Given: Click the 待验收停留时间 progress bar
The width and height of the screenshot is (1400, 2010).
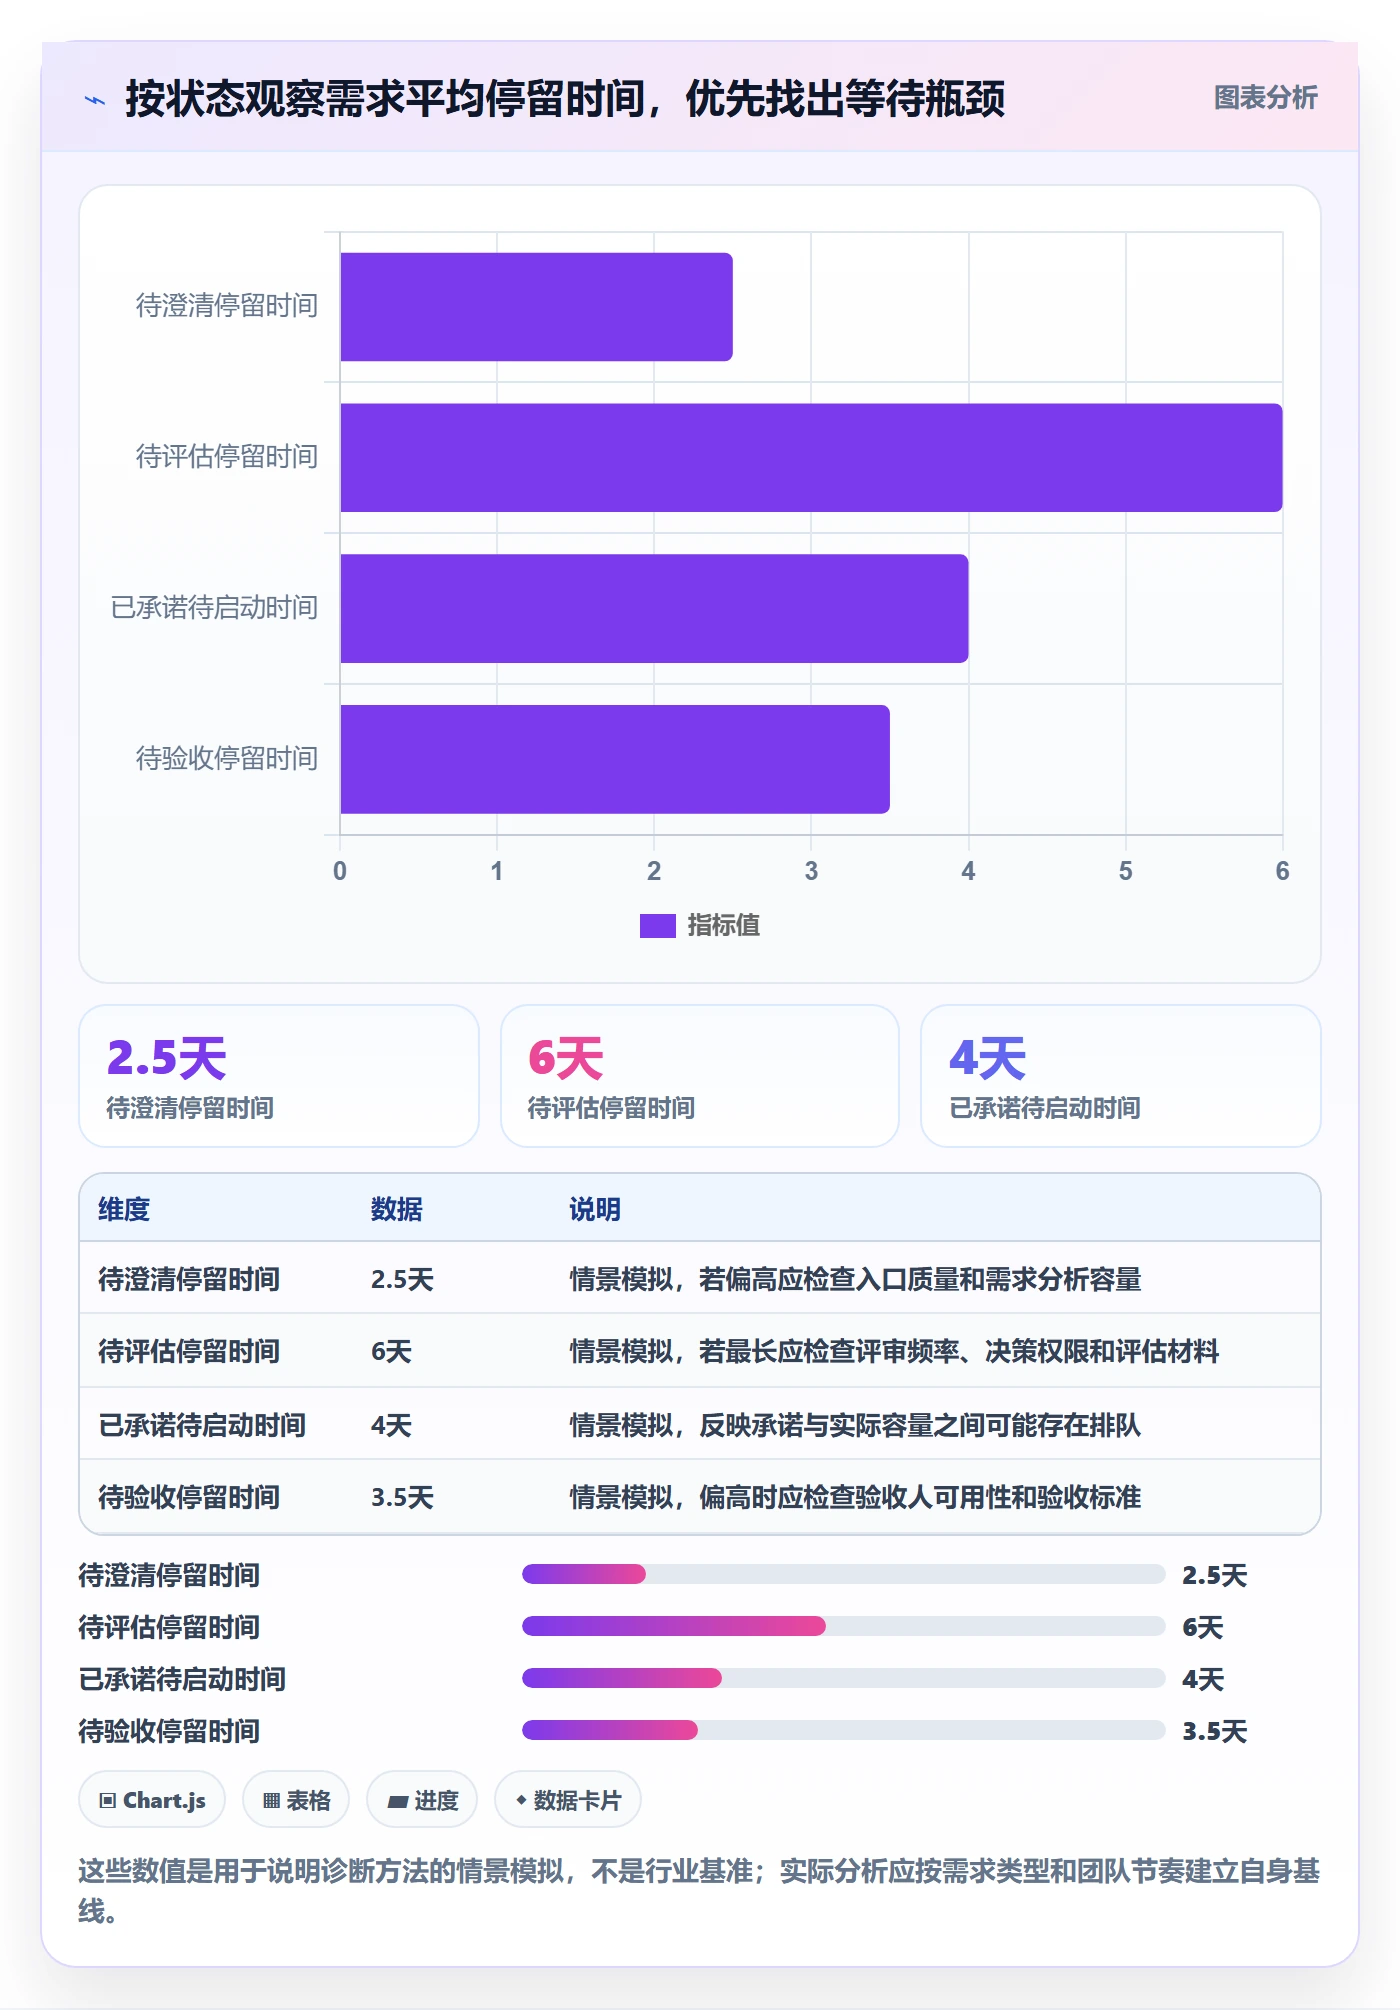Looking at the screenshot, I should click(844, 1730).
